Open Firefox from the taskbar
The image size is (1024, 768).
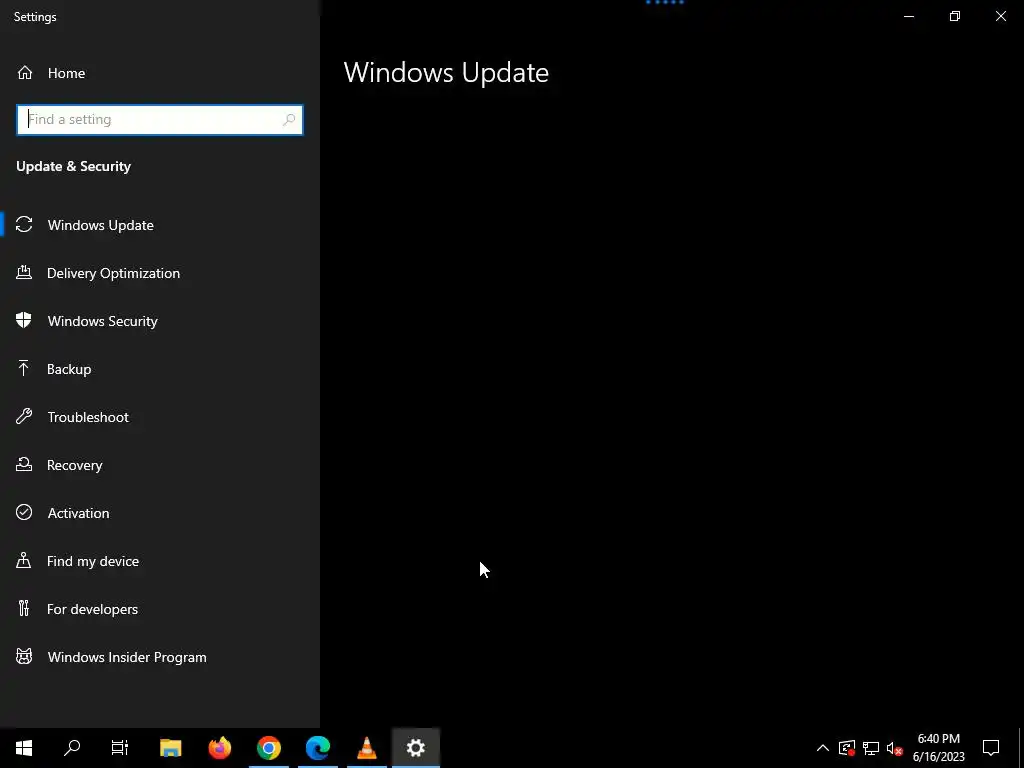click(x=219, y=748)
